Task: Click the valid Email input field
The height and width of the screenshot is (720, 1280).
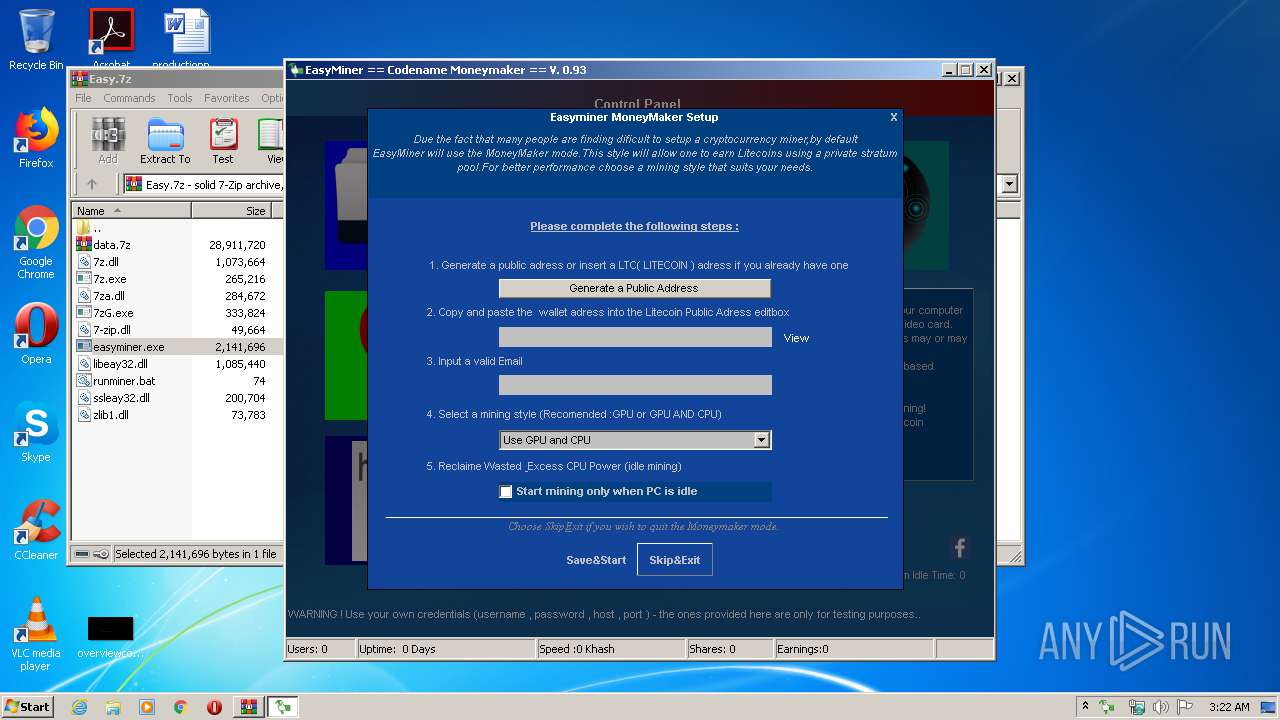Action: pyautogui.click(x=635, y=385)
